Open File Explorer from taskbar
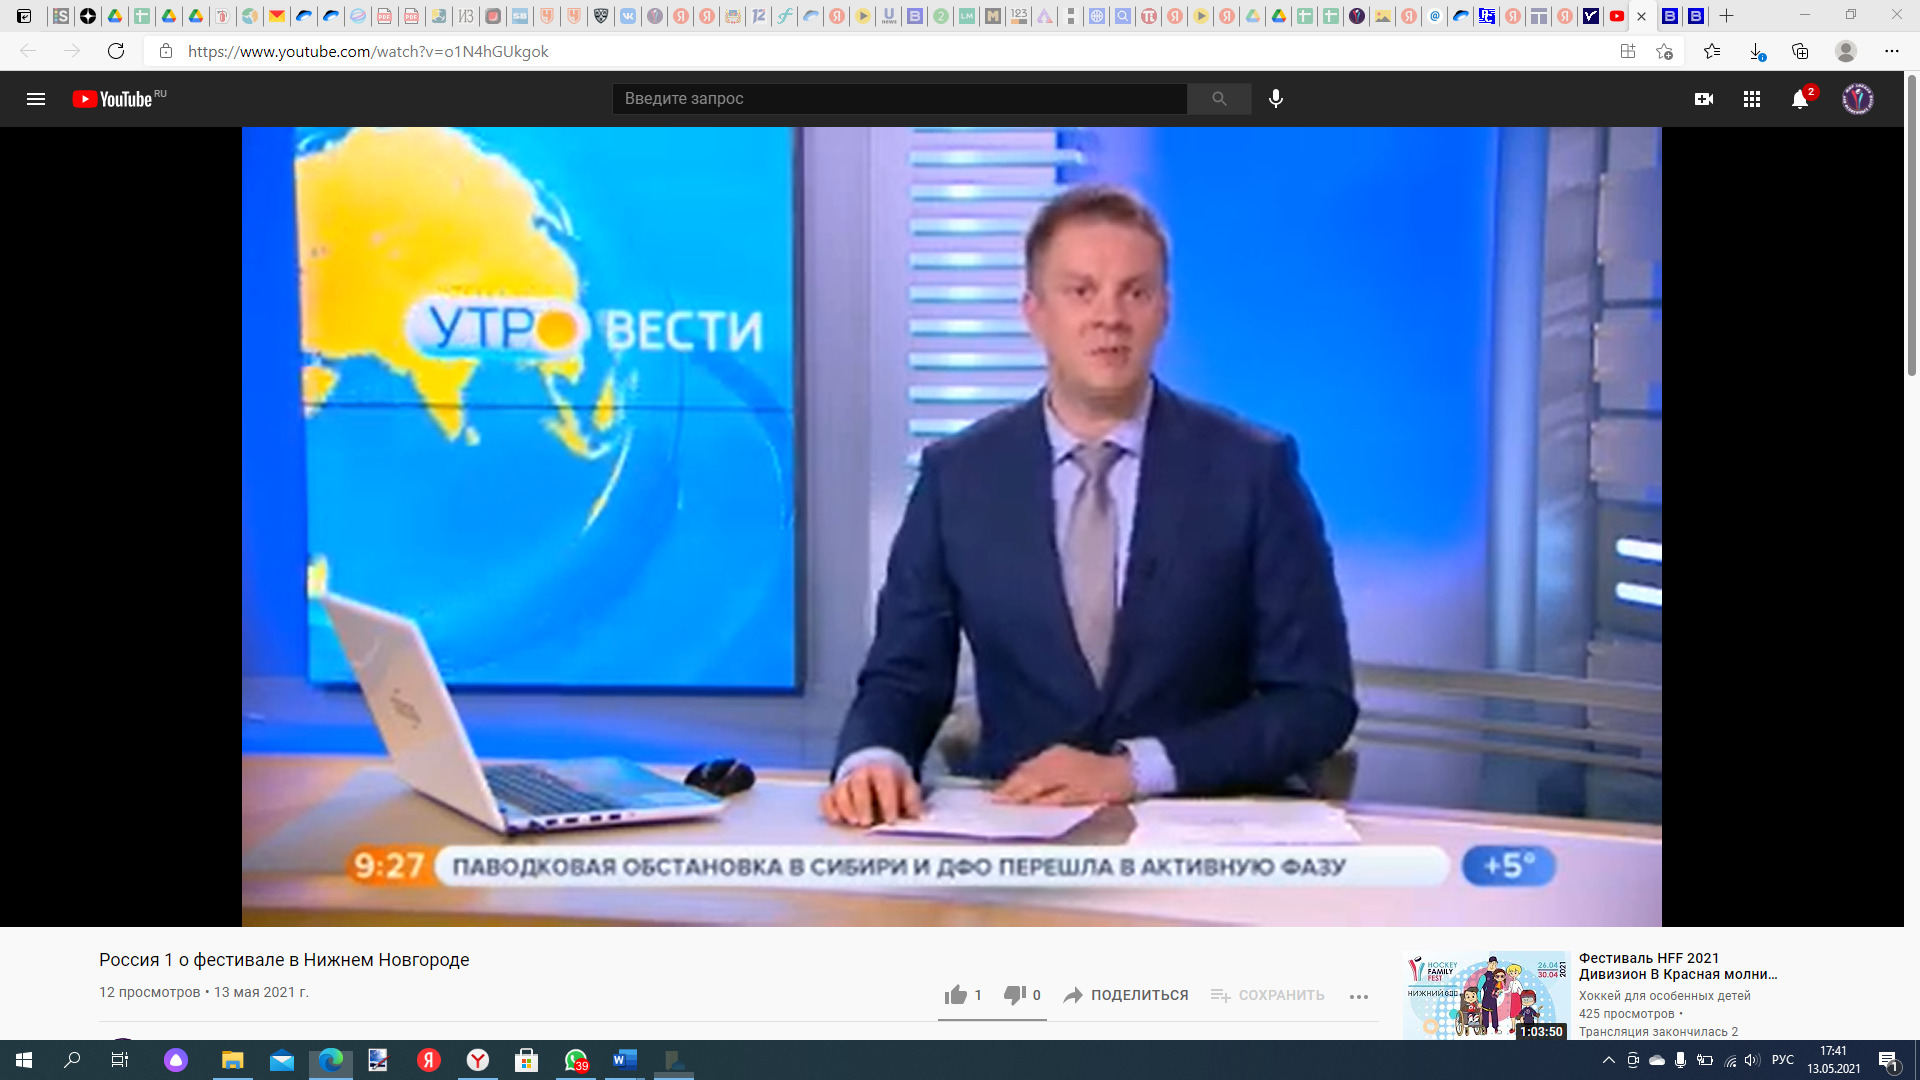The height and width of the screenshot is (1080, 1920). pos(232,1060)
